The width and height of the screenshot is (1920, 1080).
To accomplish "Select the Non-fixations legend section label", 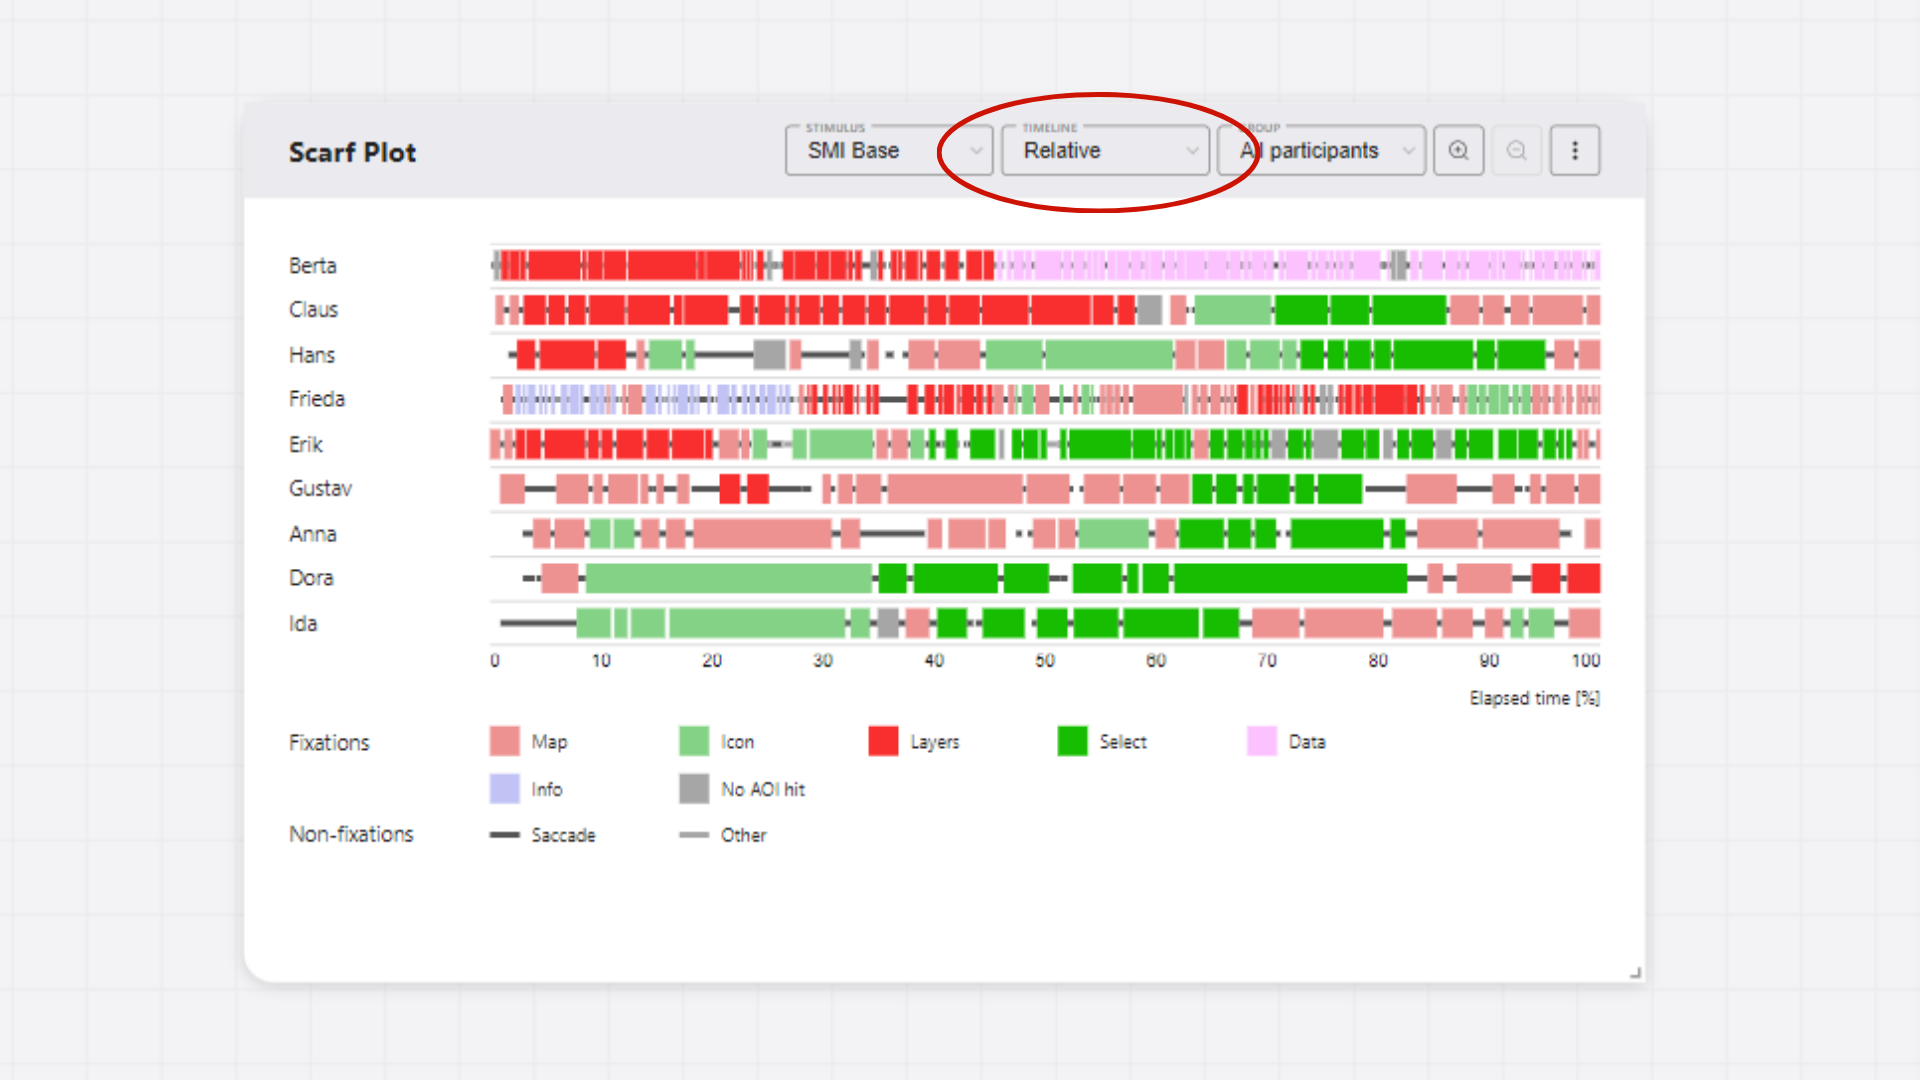I will pyautogui.click(x=351, y=834).
